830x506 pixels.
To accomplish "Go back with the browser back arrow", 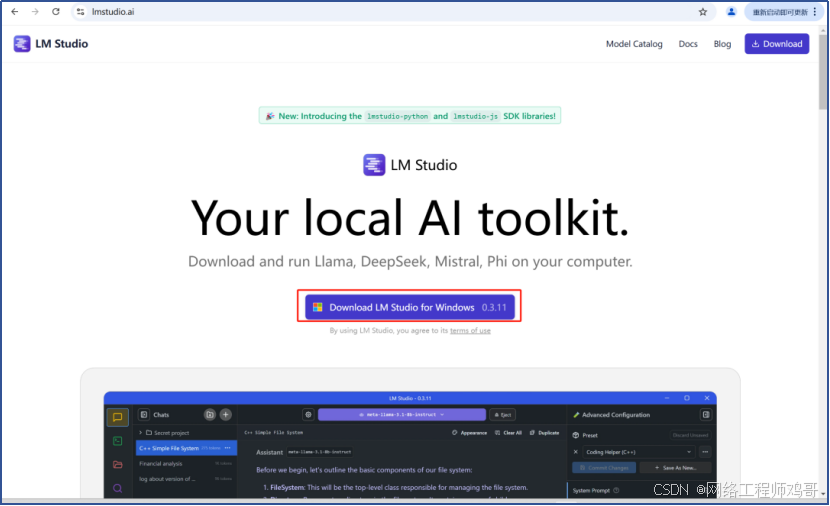I will click(15, 12).
